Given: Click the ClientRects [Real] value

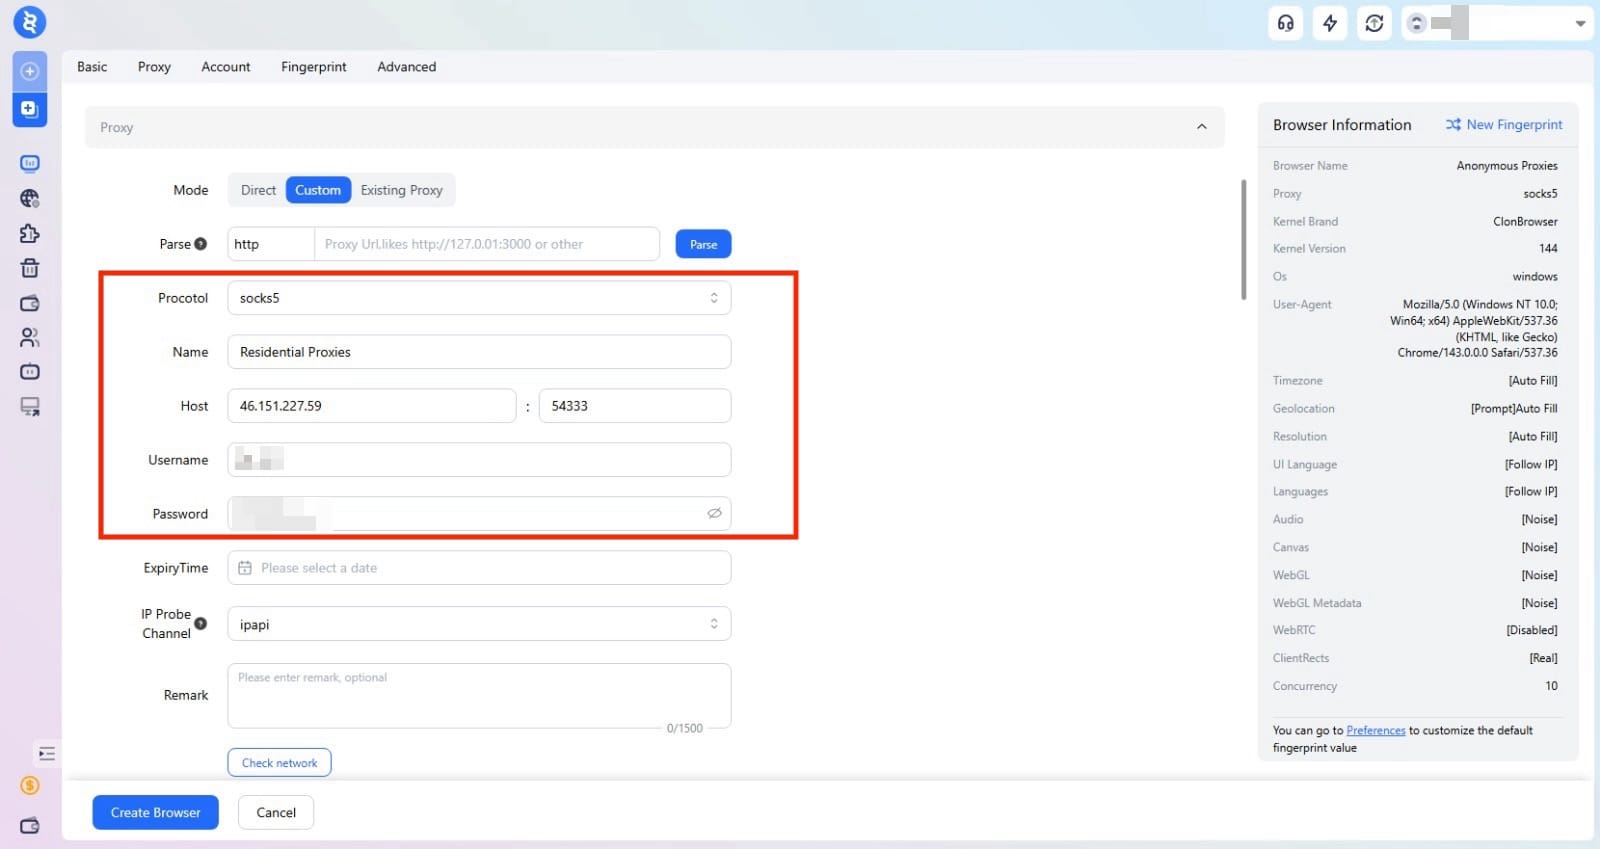Looking at the screenshot, I should pos(1543,658).
